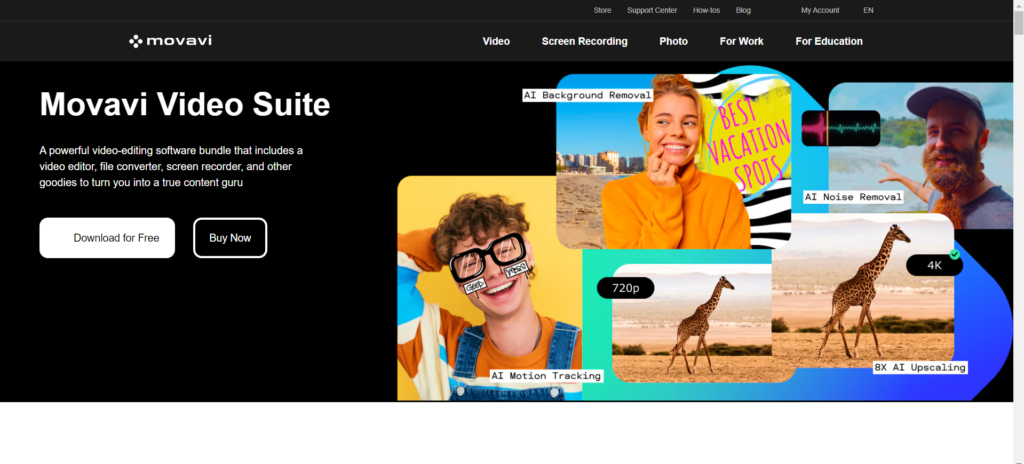Visit the Blog link
Screen dimensions: 1024x464
743,10
